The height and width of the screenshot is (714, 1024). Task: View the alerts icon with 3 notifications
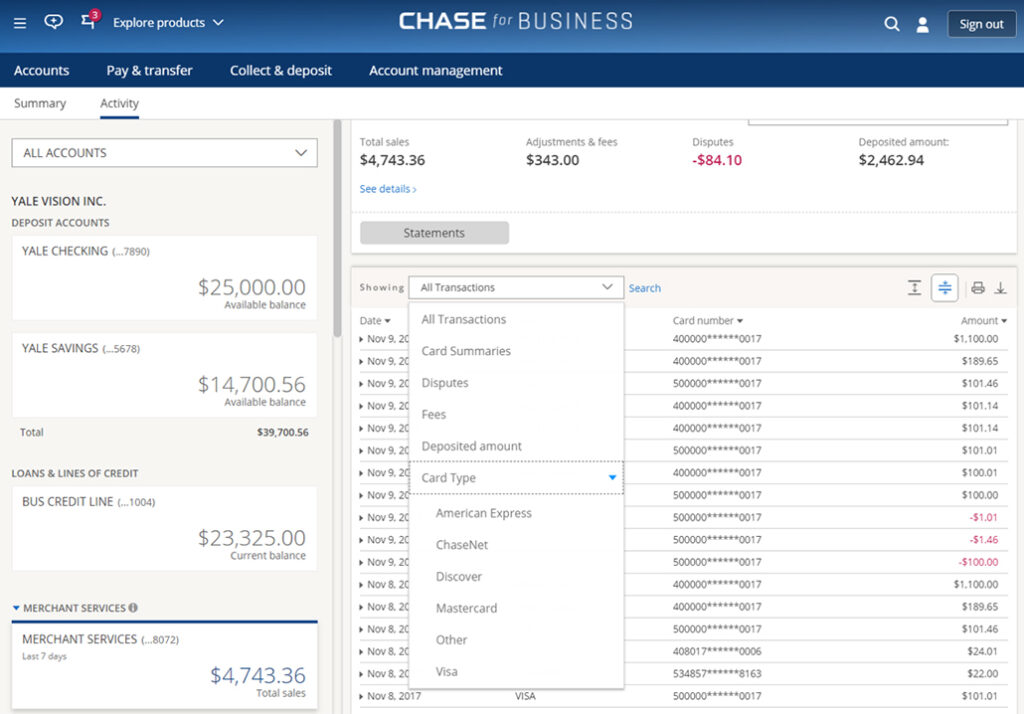88,22
